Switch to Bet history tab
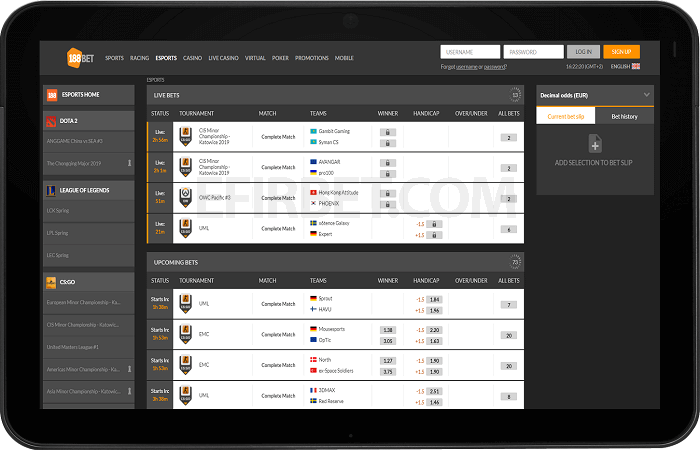 coord(625,116)
